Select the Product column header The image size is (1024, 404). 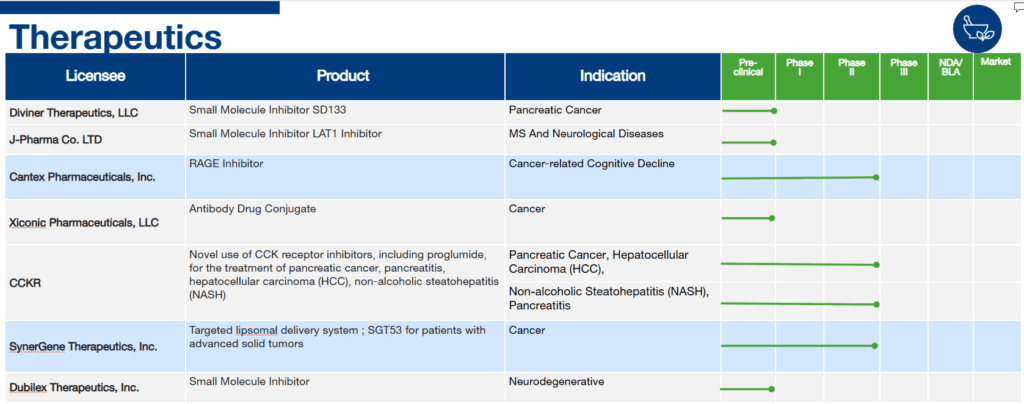[345, 76]
